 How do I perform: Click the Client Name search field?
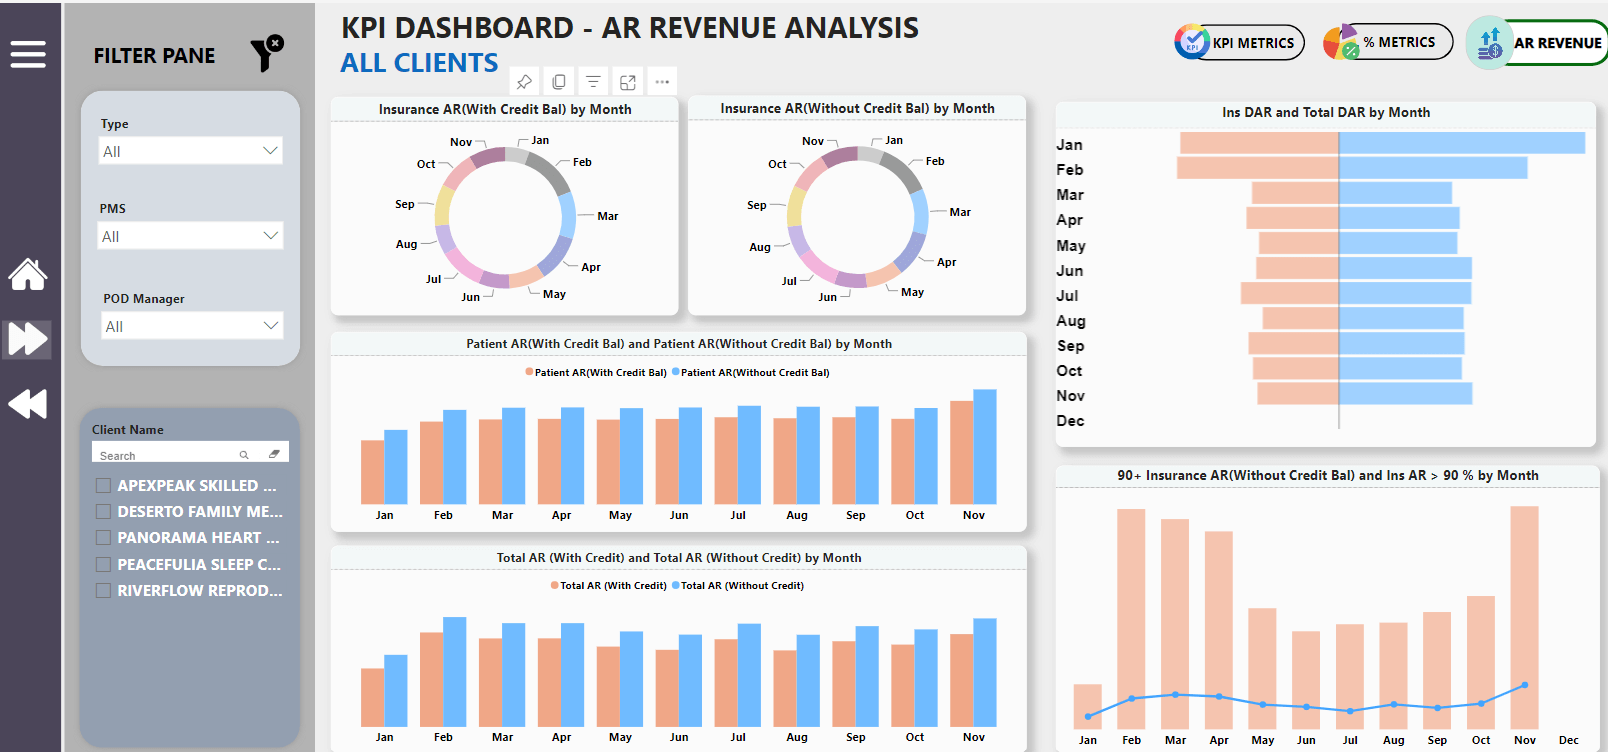pos(165,455)
